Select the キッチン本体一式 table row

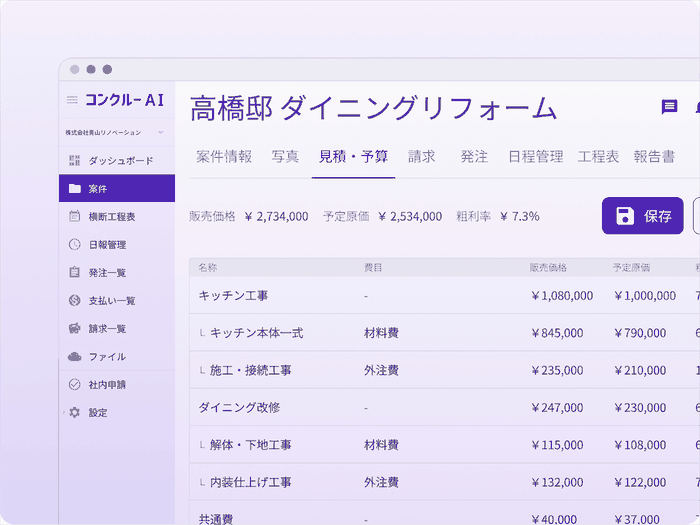click(256, 333)
